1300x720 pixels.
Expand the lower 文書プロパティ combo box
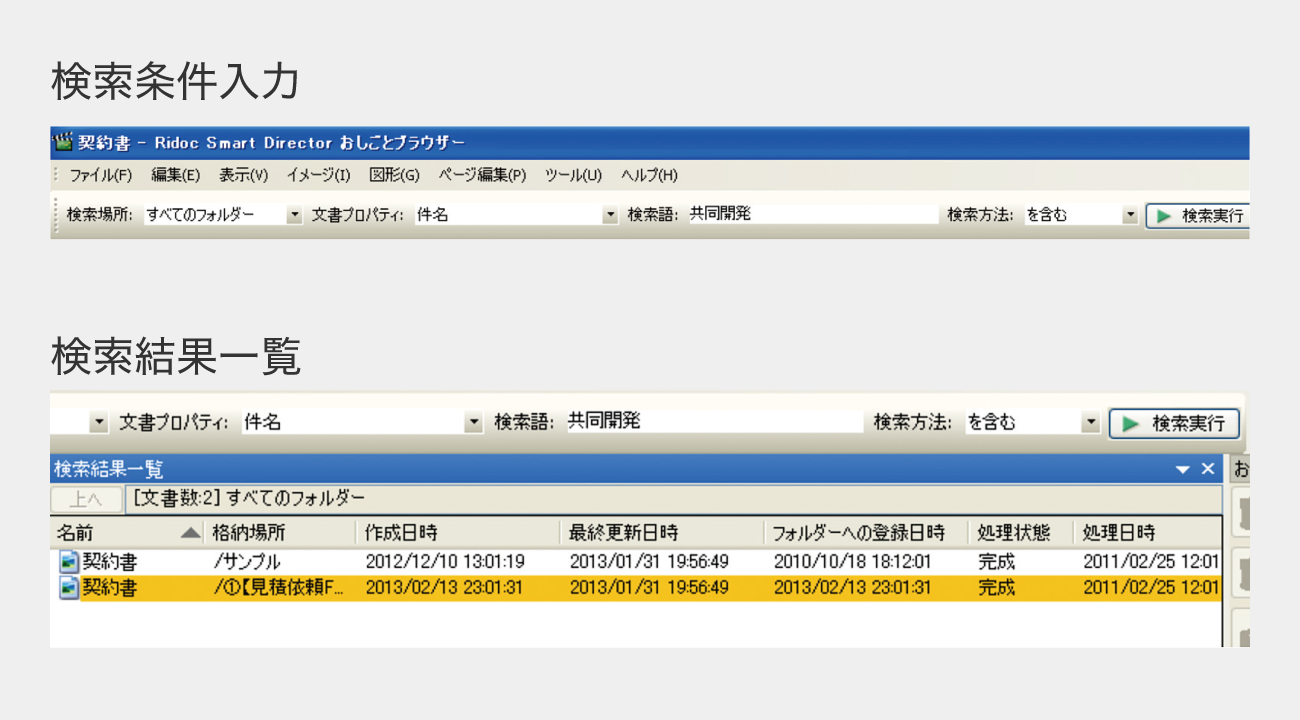[473, 422]
